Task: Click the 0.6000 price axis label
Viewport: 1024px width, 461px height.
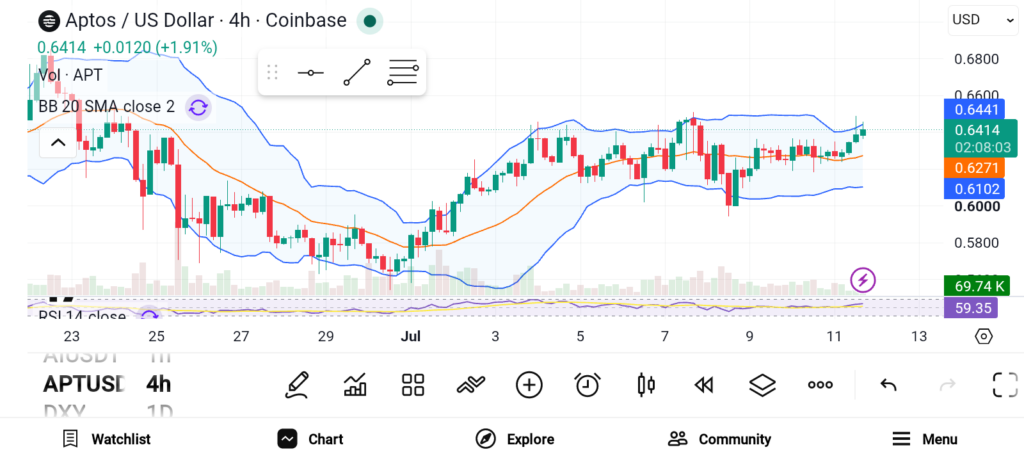Action: tap(976, 206)
